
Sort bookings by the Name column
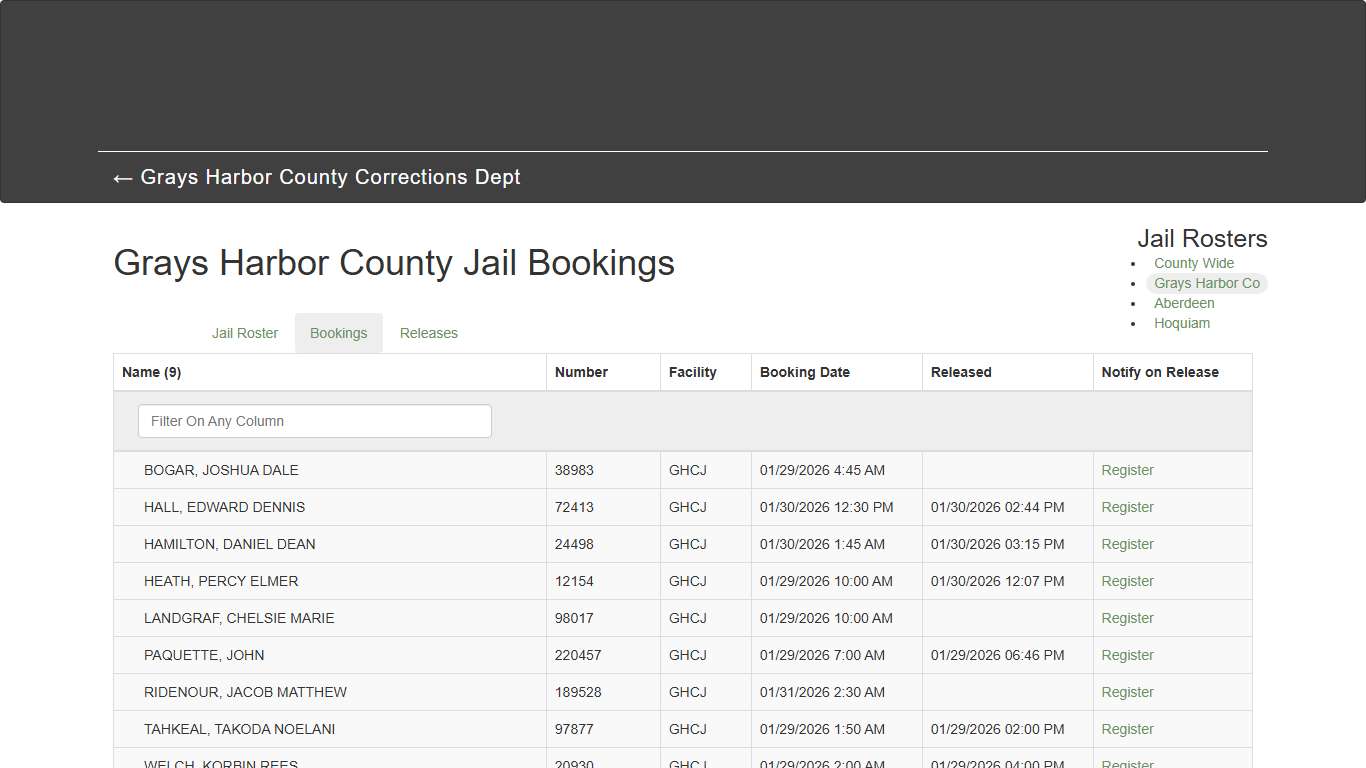click(151, 371)
